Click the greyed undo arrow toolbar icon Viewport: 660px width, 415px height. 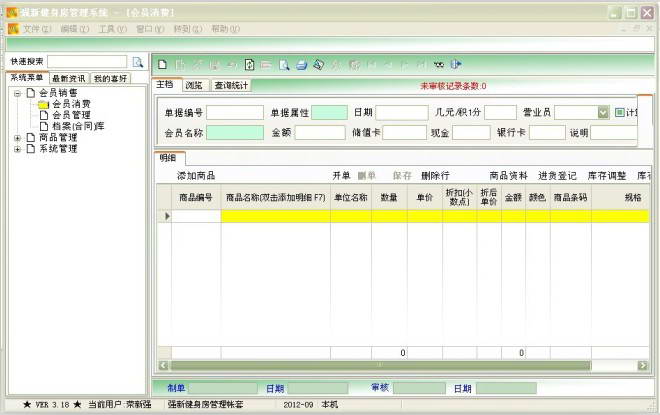pyautogui.click(x=232, y=64)
